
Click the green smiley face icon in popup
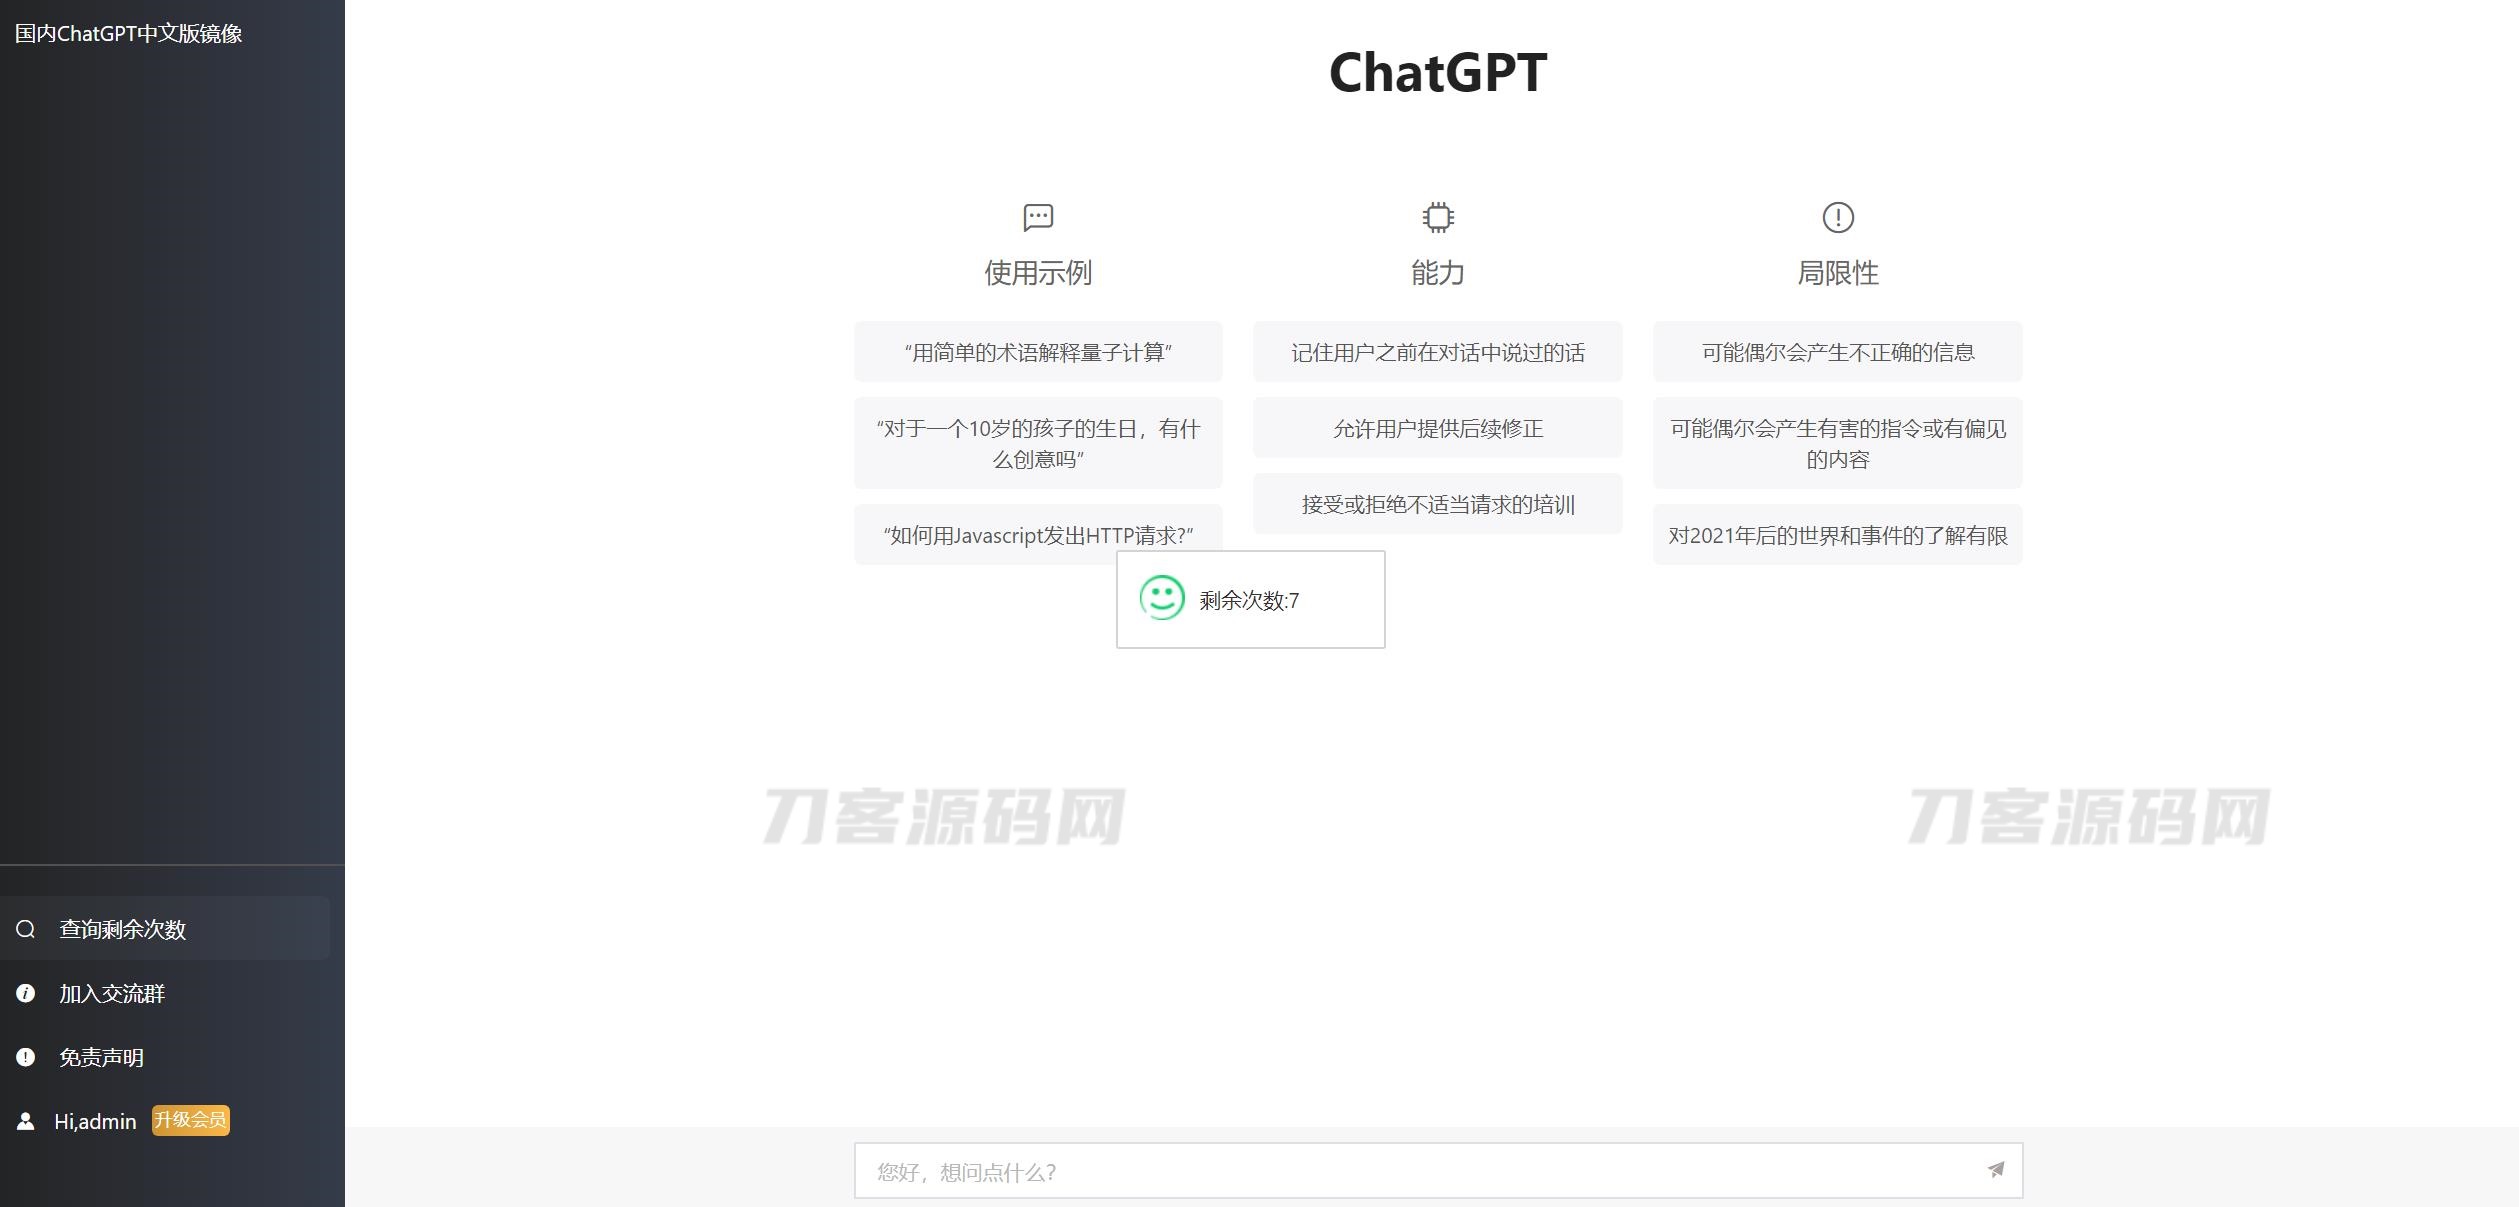(x=1162, y=598)
